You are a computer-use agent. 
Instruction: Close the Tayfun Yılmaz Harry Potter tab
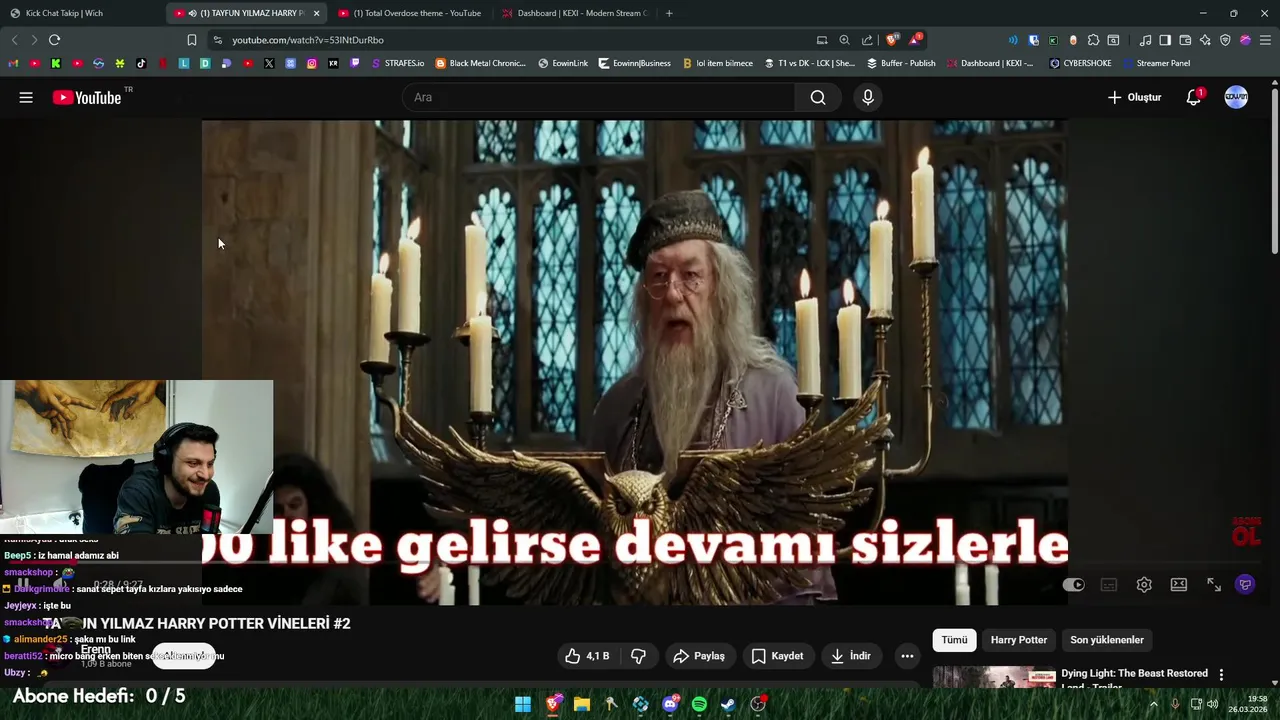pyautogui.click(x=316, y=13)
